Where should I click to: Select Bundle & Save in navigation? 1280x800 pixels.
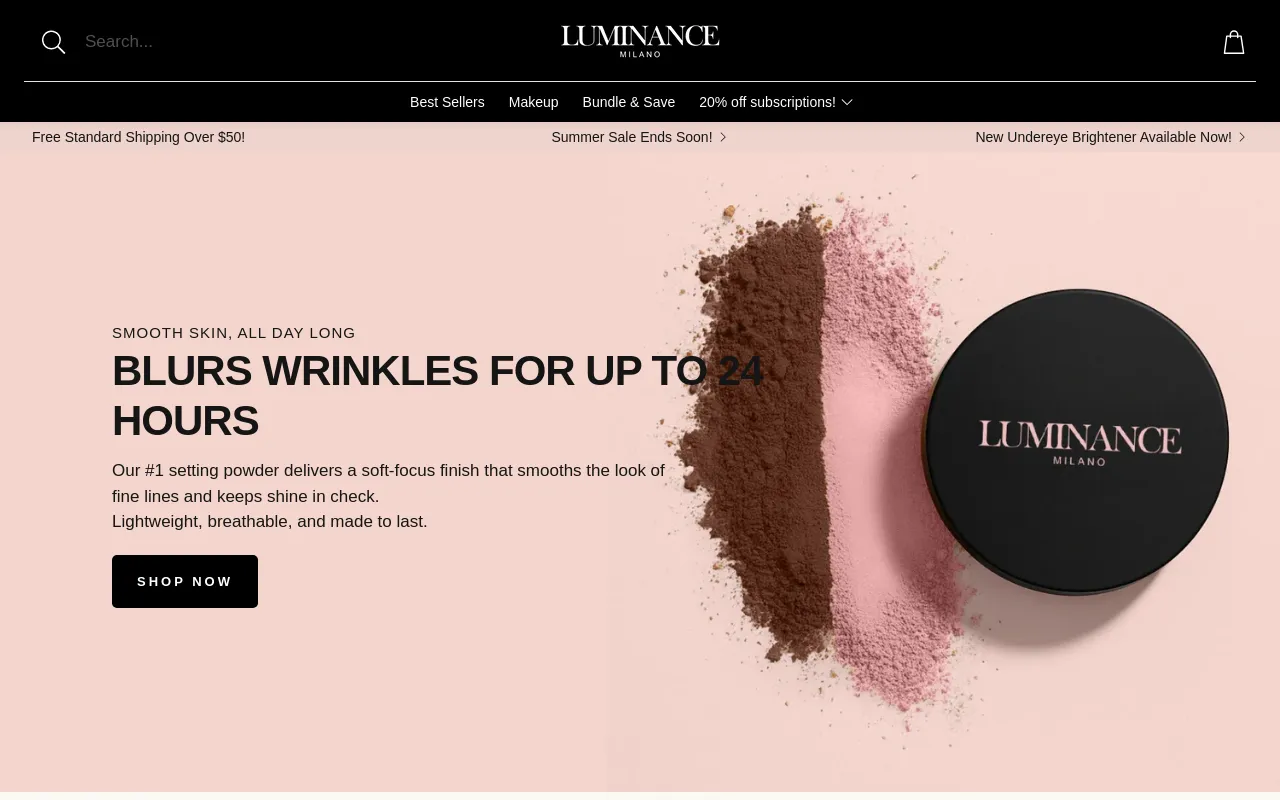629,102
